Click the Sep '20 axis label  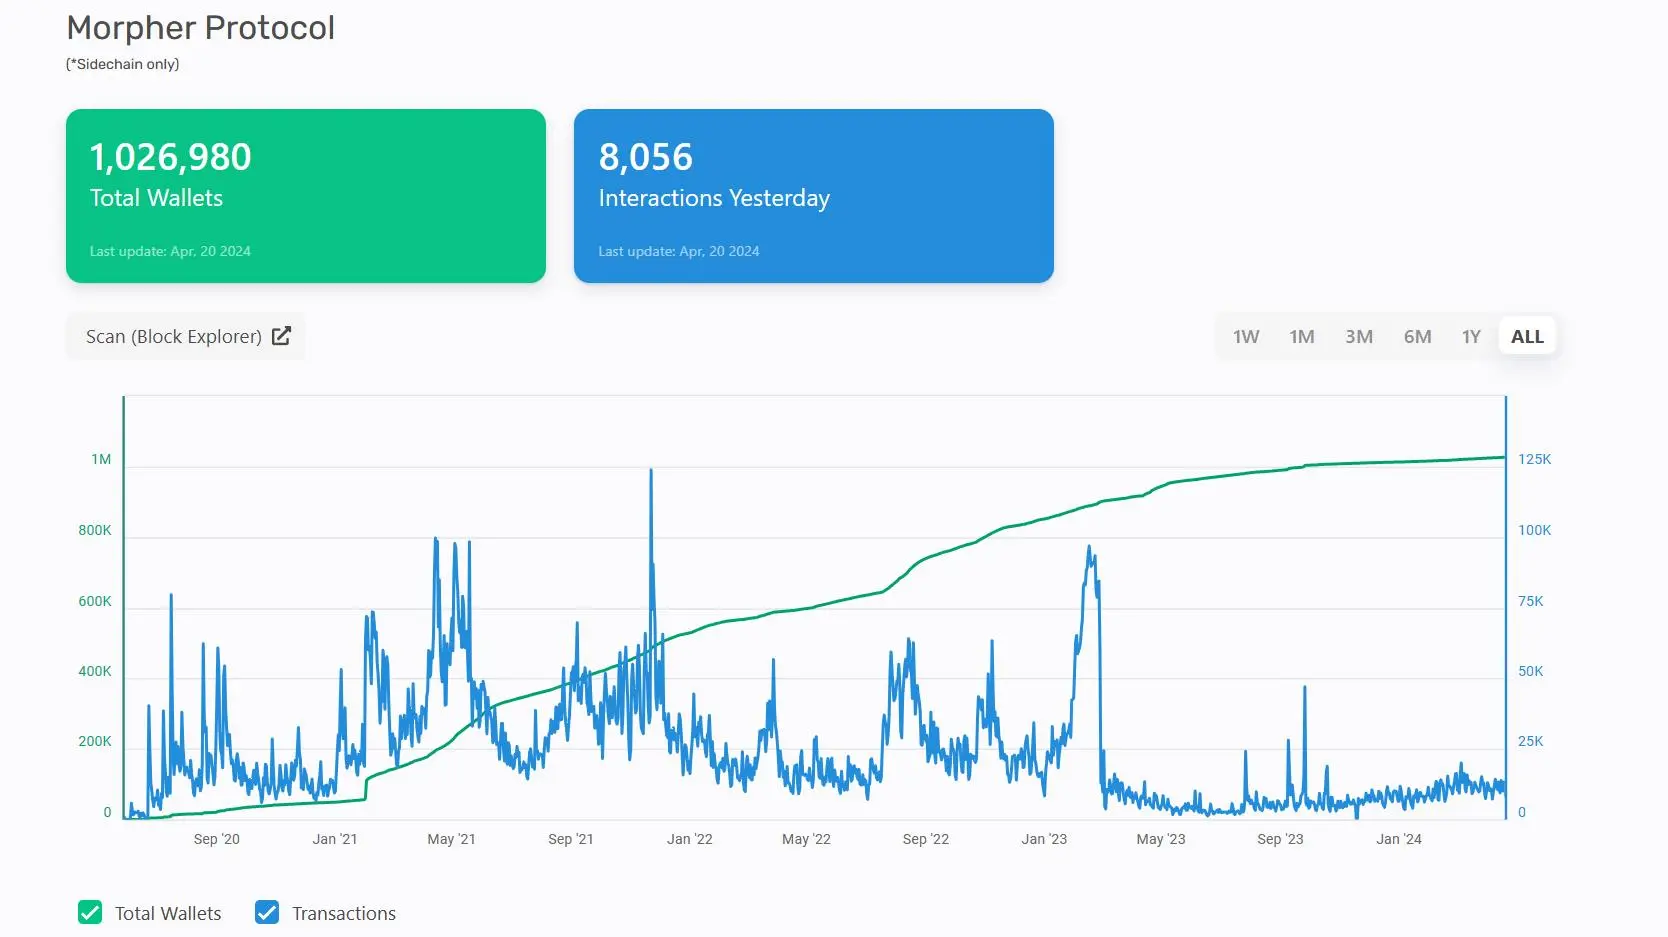click(x=217, y=839)
